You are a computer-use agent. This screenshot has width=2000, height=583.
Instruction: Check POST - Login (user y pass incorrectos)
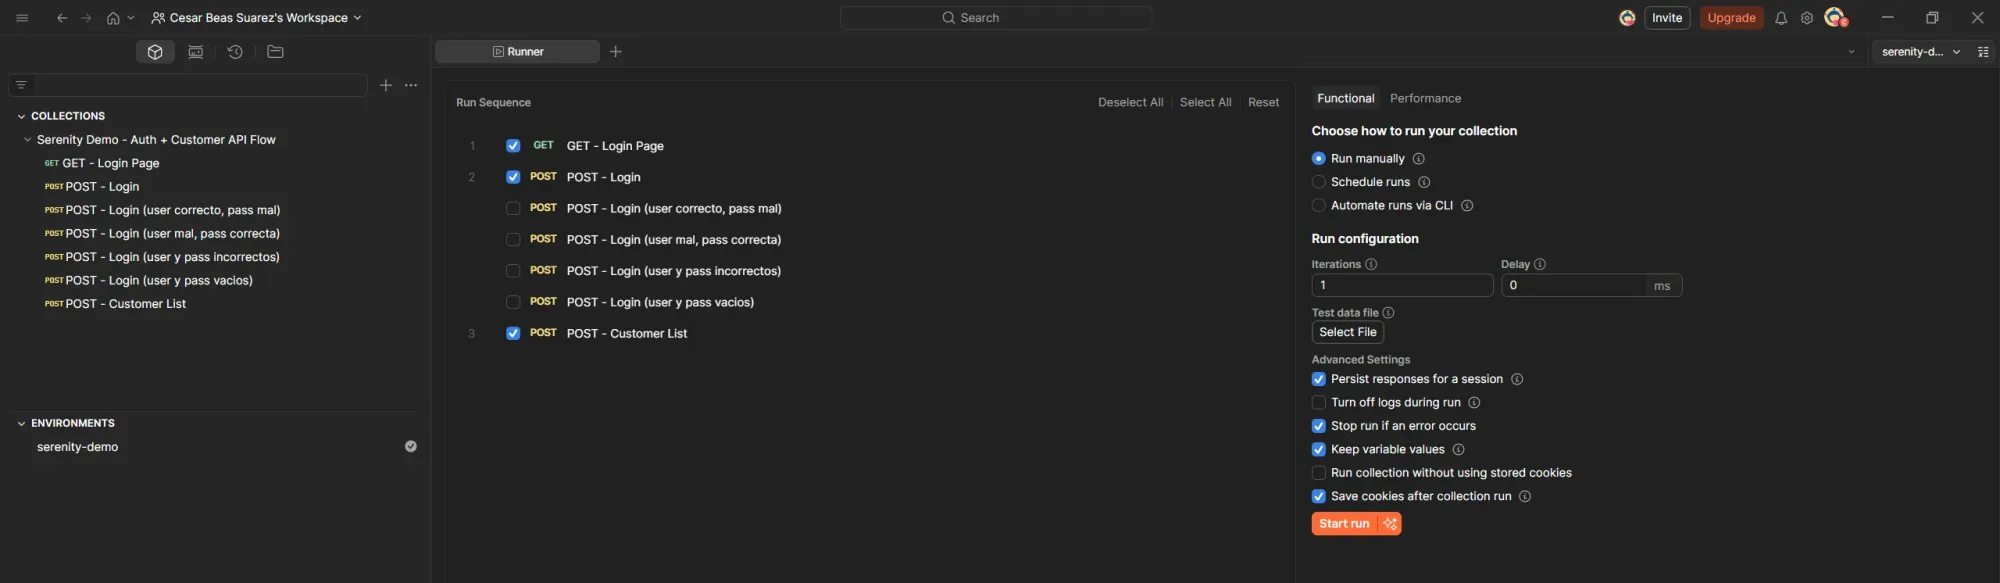tap(513, 271)
